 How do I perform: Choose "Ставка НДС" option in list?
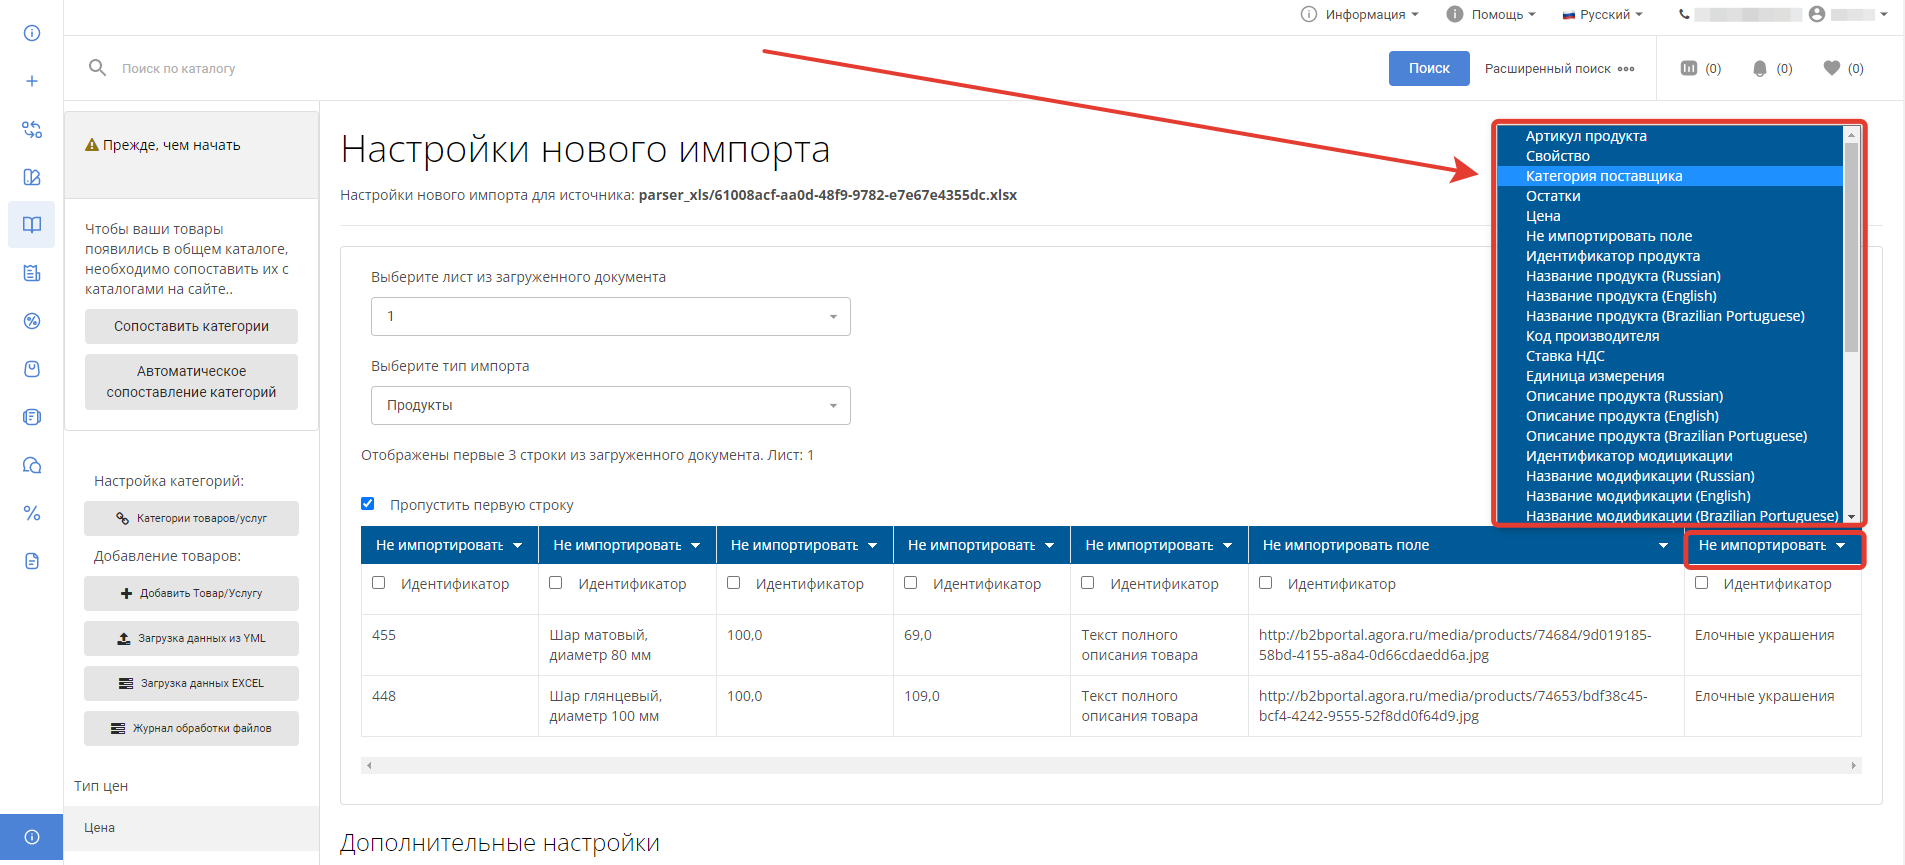click(x=1564, y=356)
